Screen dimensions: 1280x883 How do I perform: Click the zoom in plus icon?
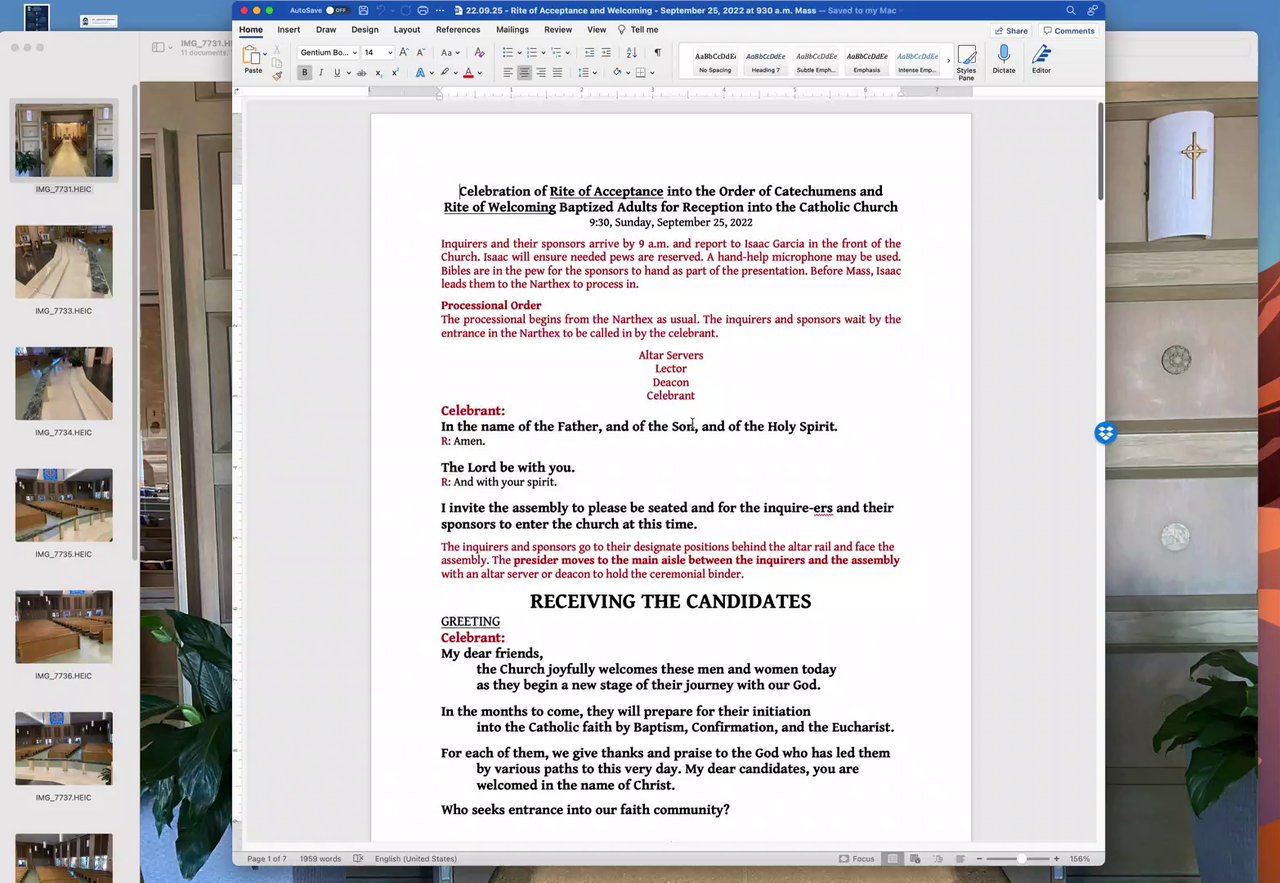tap(1056, 859)
